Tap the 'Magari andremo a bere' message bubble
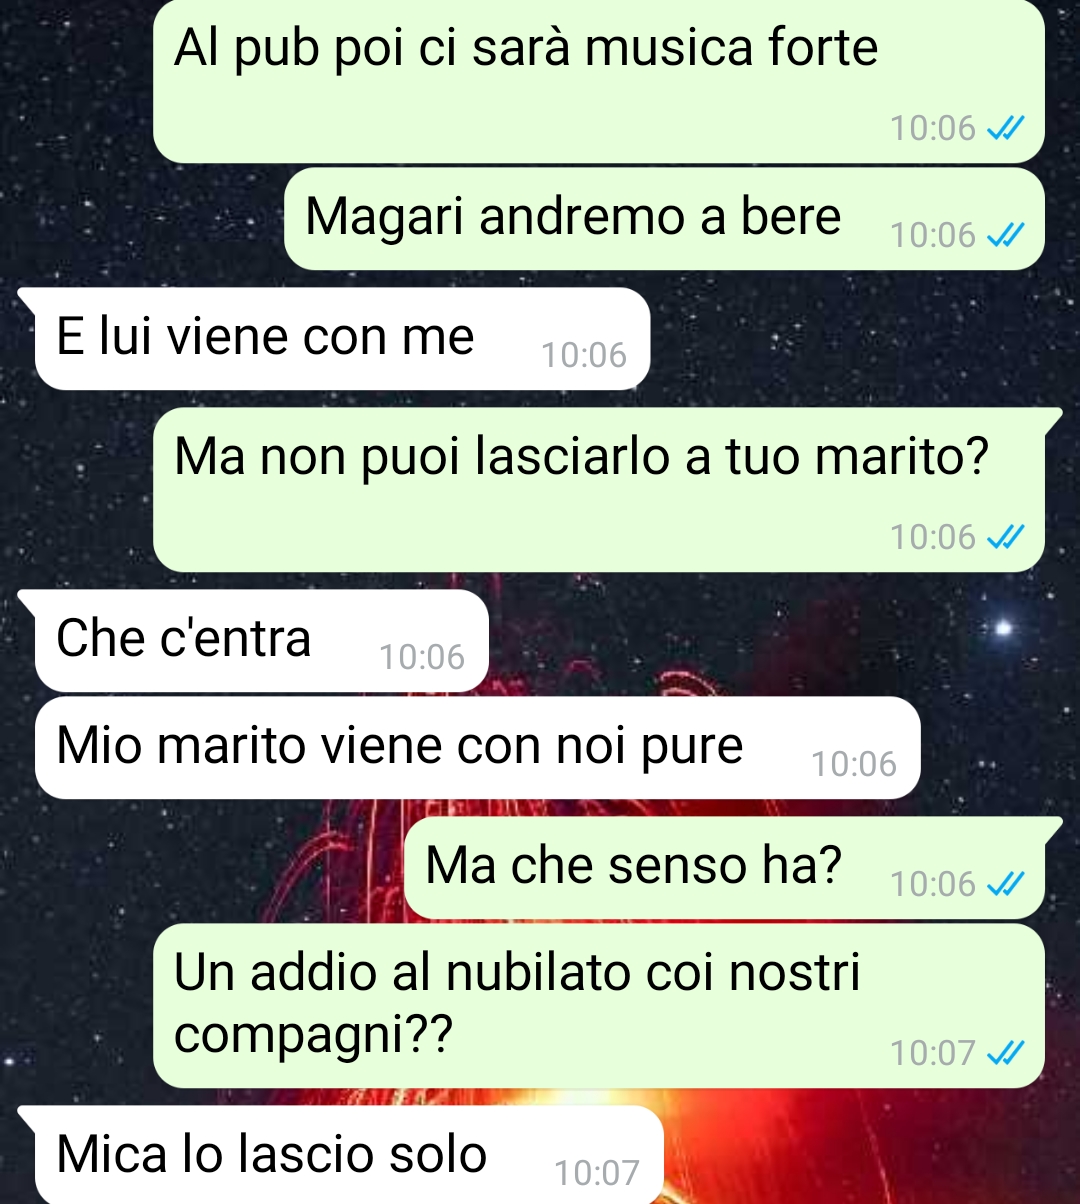The image size is (1080, 1204). click(664, 219)
